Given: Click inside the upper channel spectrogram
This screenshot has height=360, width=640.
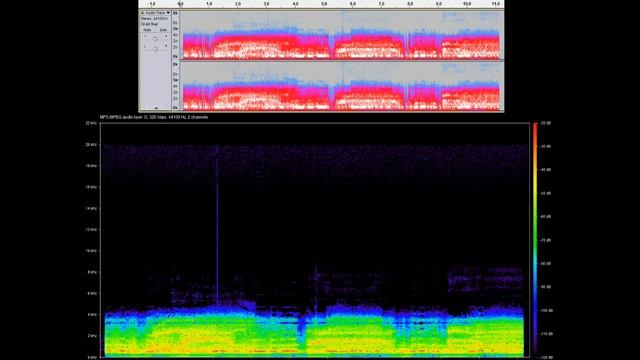Looking at the screenshot, I should coord(342,35).
